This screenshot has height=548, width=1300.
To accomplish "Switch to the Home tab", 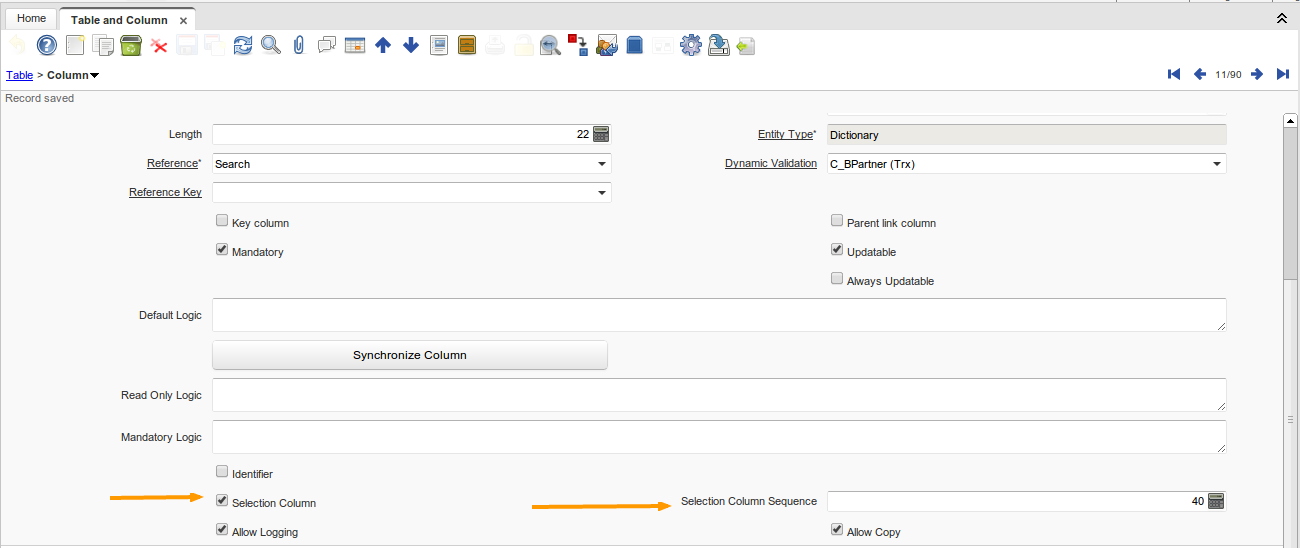I will point(31,19).
